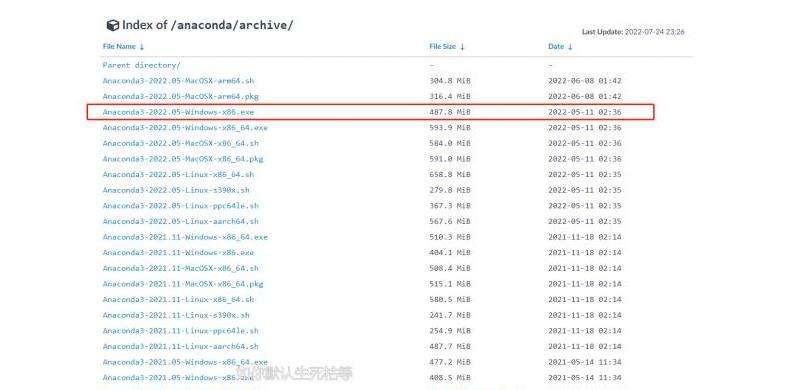Click the box icon beside Index heading
Screen dimensions: 800x390
[112, 25]
